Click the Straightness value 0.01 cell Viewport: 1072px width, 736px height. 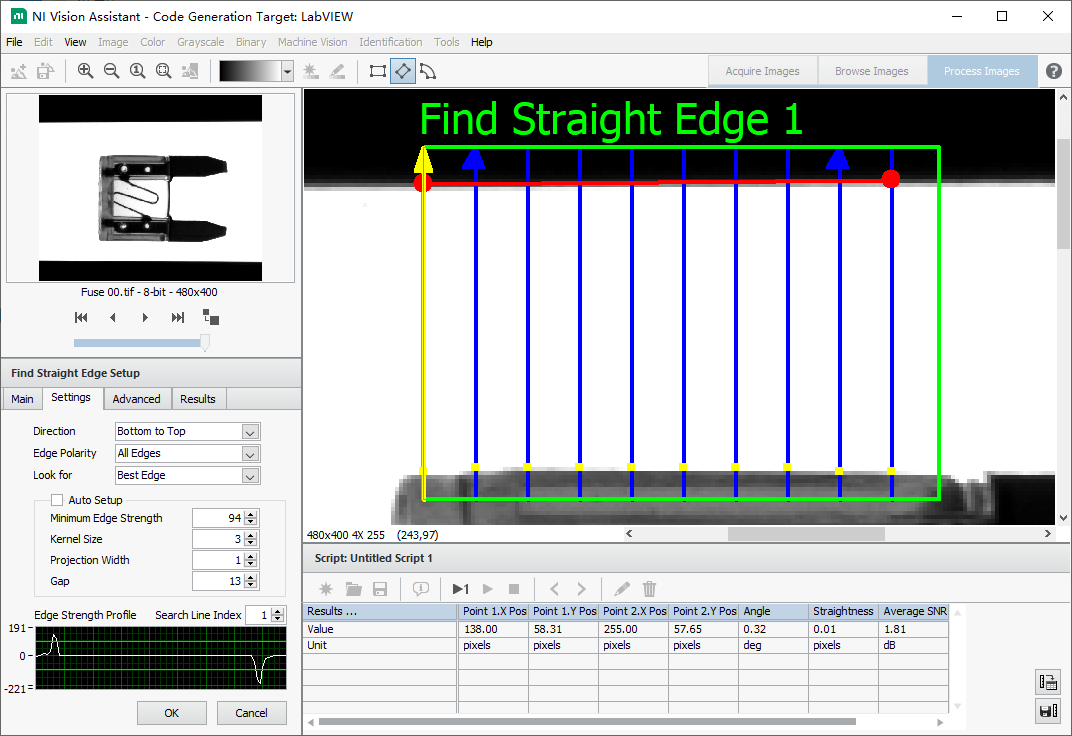[x=843, y=629]
